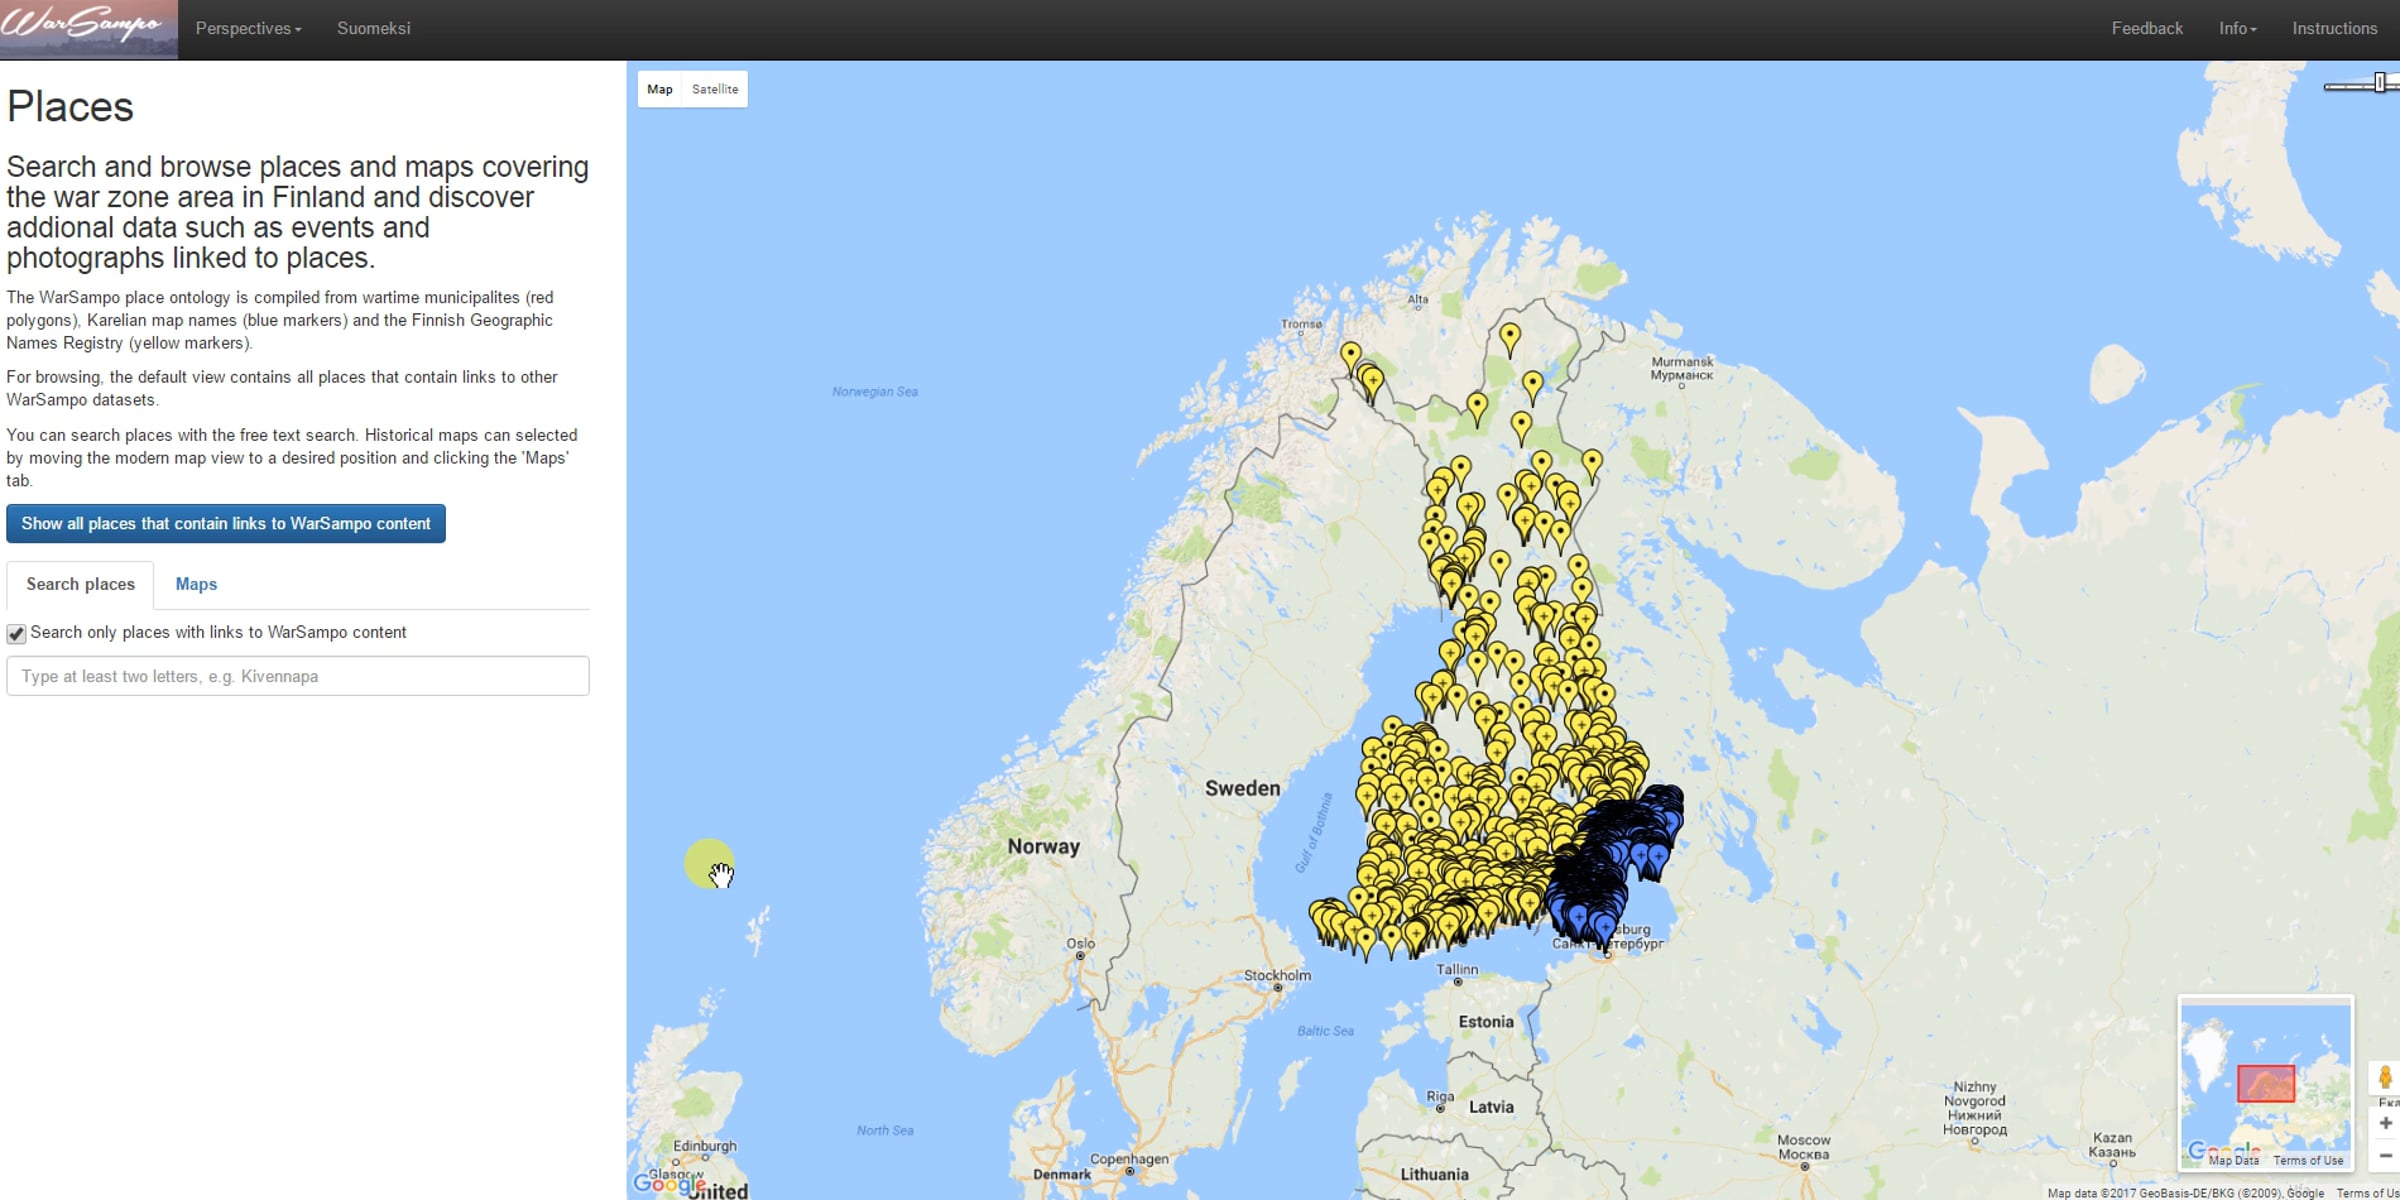Viewport: 2400px width, 1200px height.
Task: Open Street View pegman icon
Action: click(2385, 1078)
